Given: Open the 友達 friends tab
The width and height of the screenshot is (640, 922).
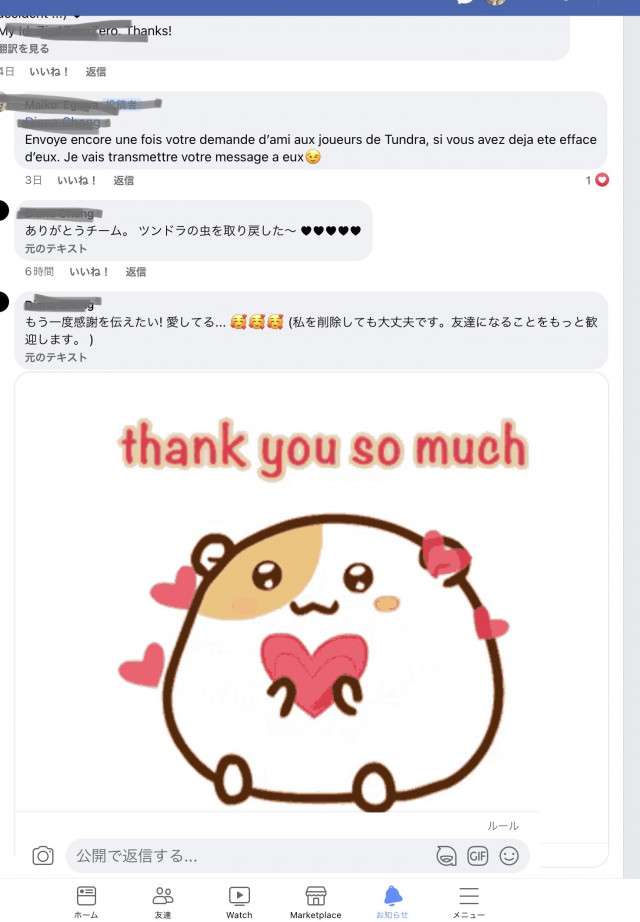Looking at the screenshot, I should point(163,901).
